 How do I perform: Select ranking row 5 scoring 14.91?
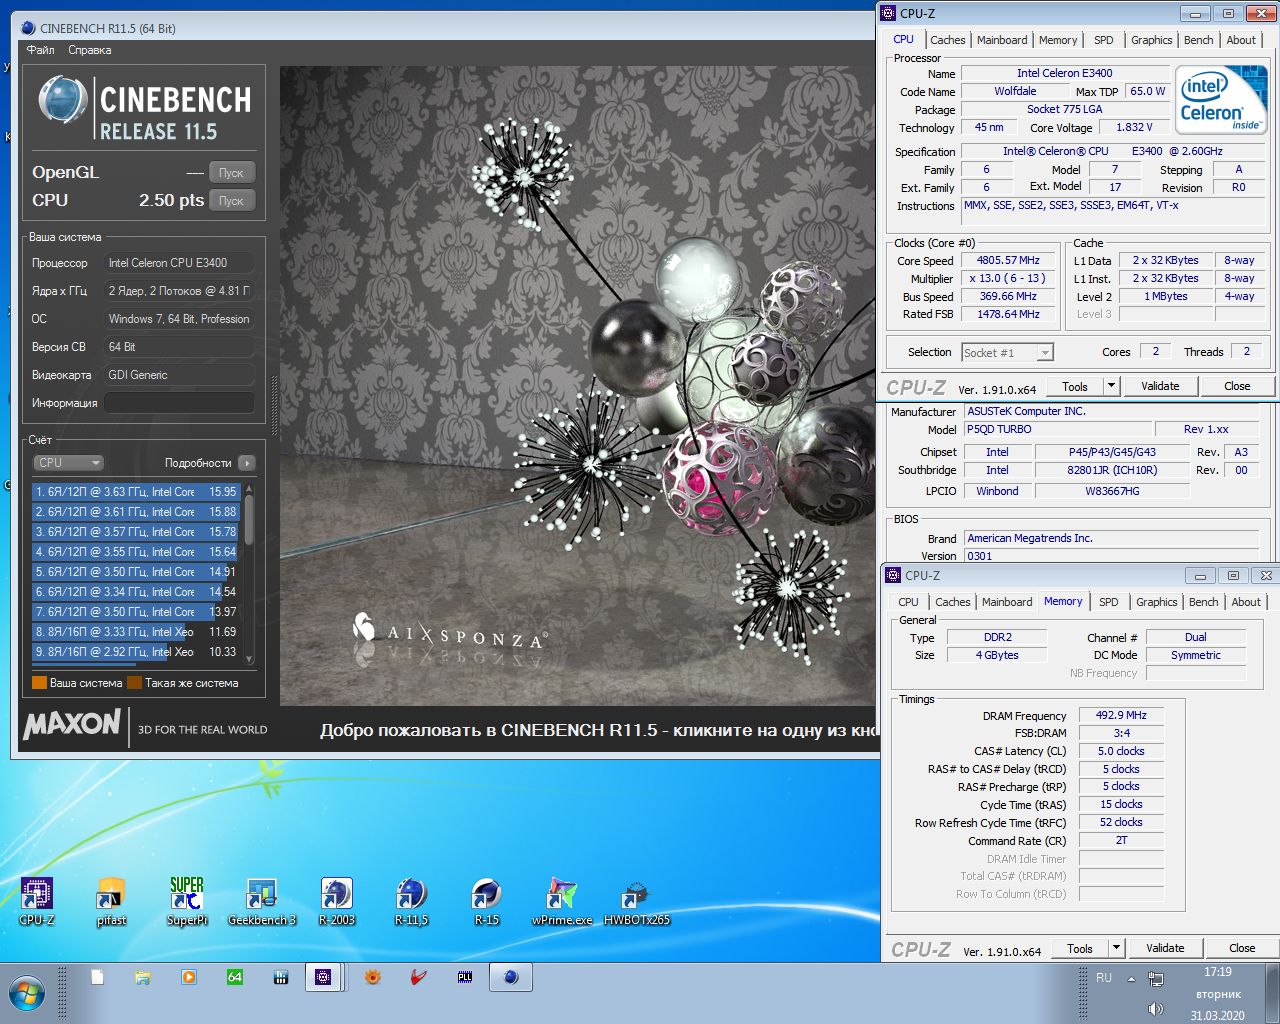click(x=136, y=572)
